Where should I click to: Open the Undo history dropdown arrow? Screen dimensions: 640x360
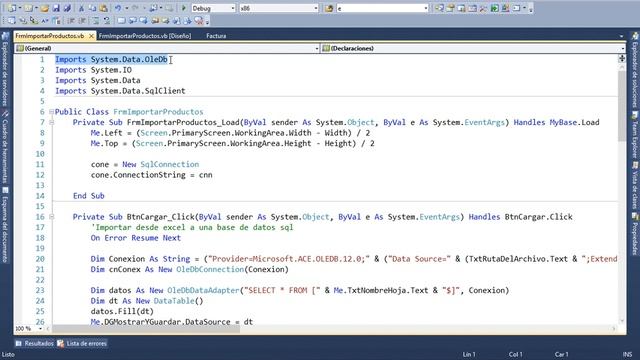click(x=127, y=8)
